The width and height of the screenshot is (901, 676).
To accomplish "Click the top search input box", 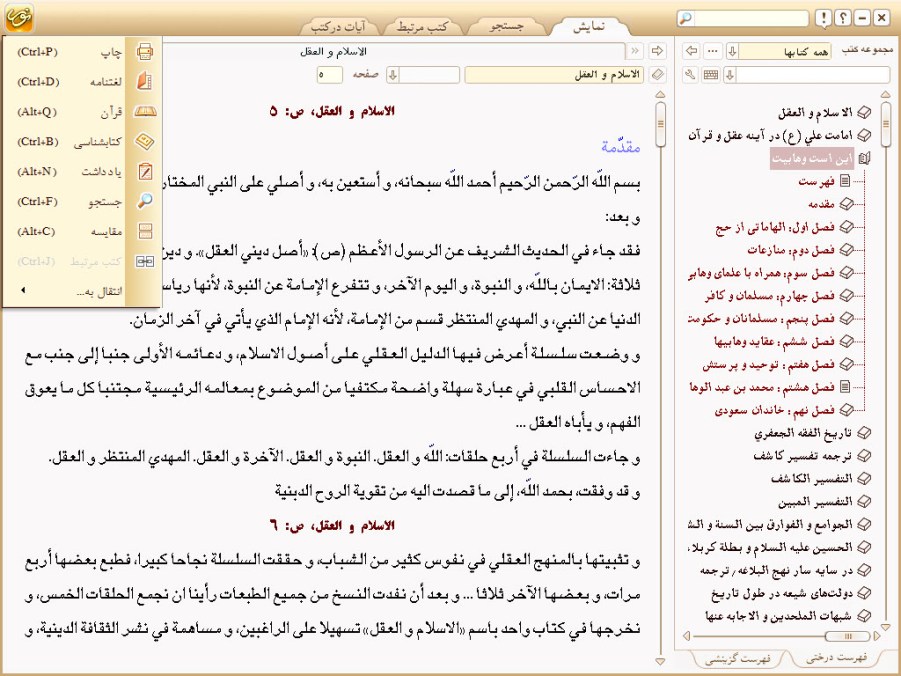I will [x=751, y=18].
